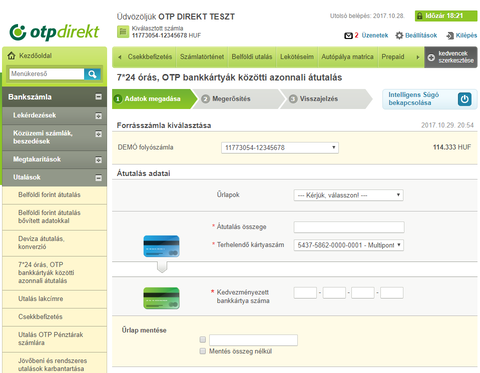
Task: Open the Beállítások link
Action: [x=421, y=35]
